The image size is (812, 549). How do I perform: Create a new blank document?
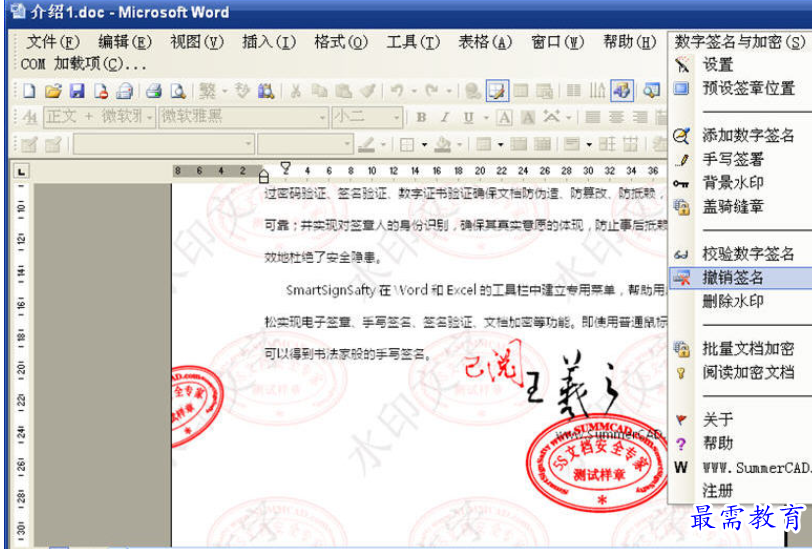(x=30, y=91)
